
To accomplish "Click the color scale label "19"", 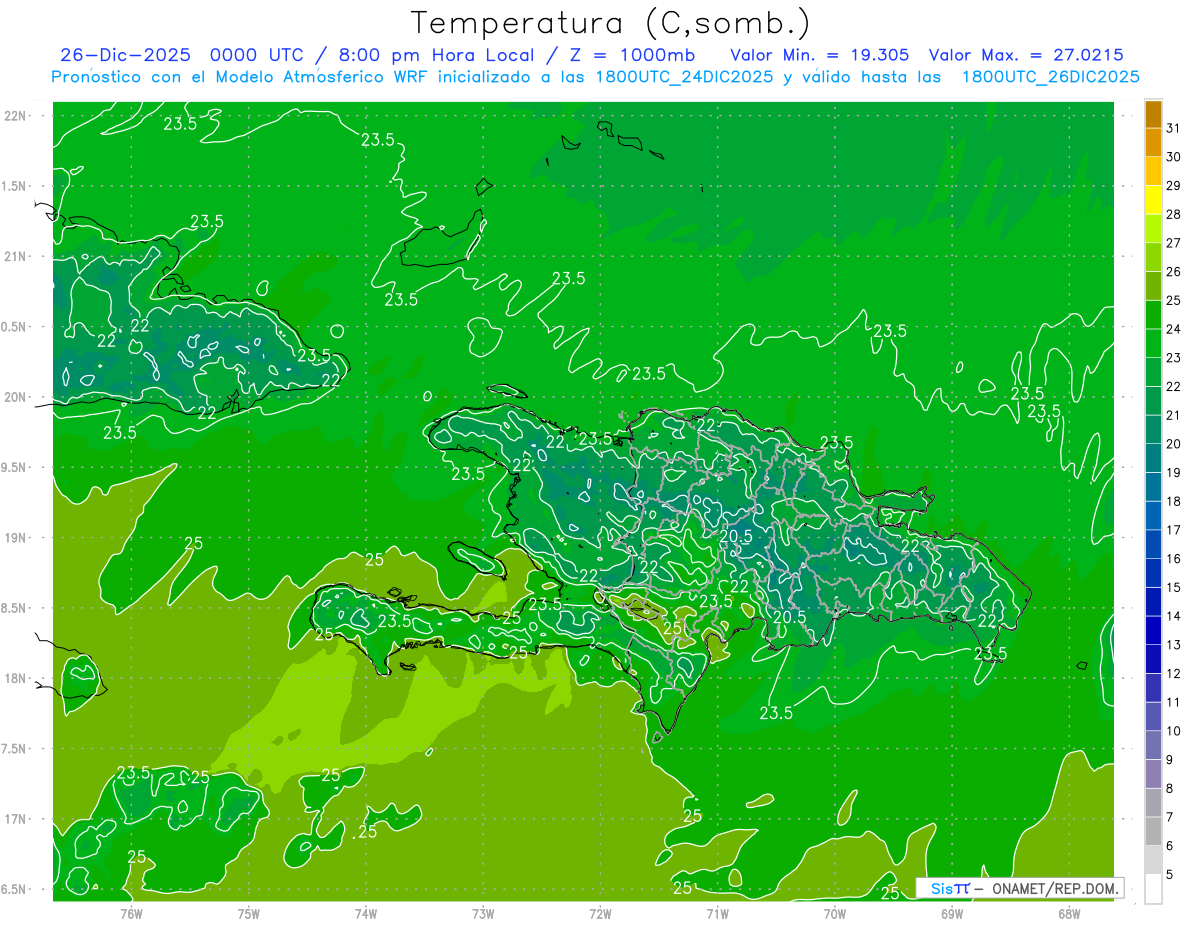I will coord(1173,473).
